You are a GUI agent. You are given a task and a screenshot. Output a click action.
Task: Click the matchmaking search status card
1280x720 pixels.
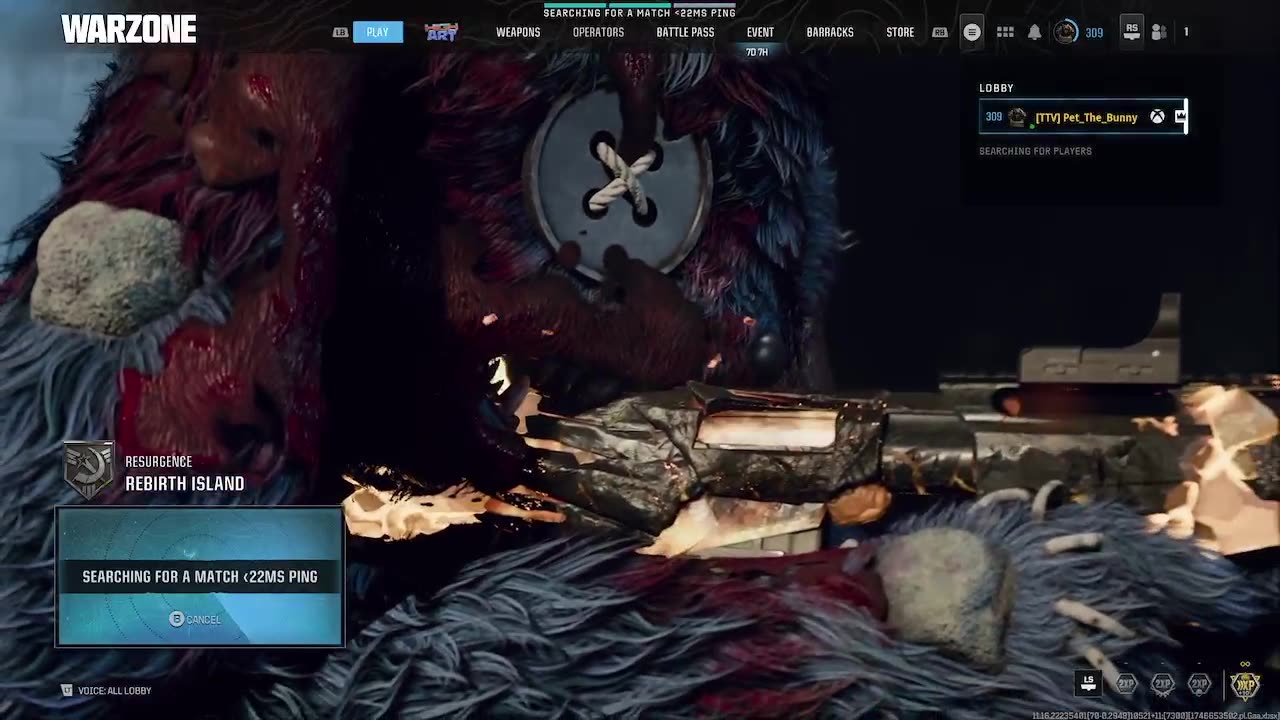pos(200,577)
